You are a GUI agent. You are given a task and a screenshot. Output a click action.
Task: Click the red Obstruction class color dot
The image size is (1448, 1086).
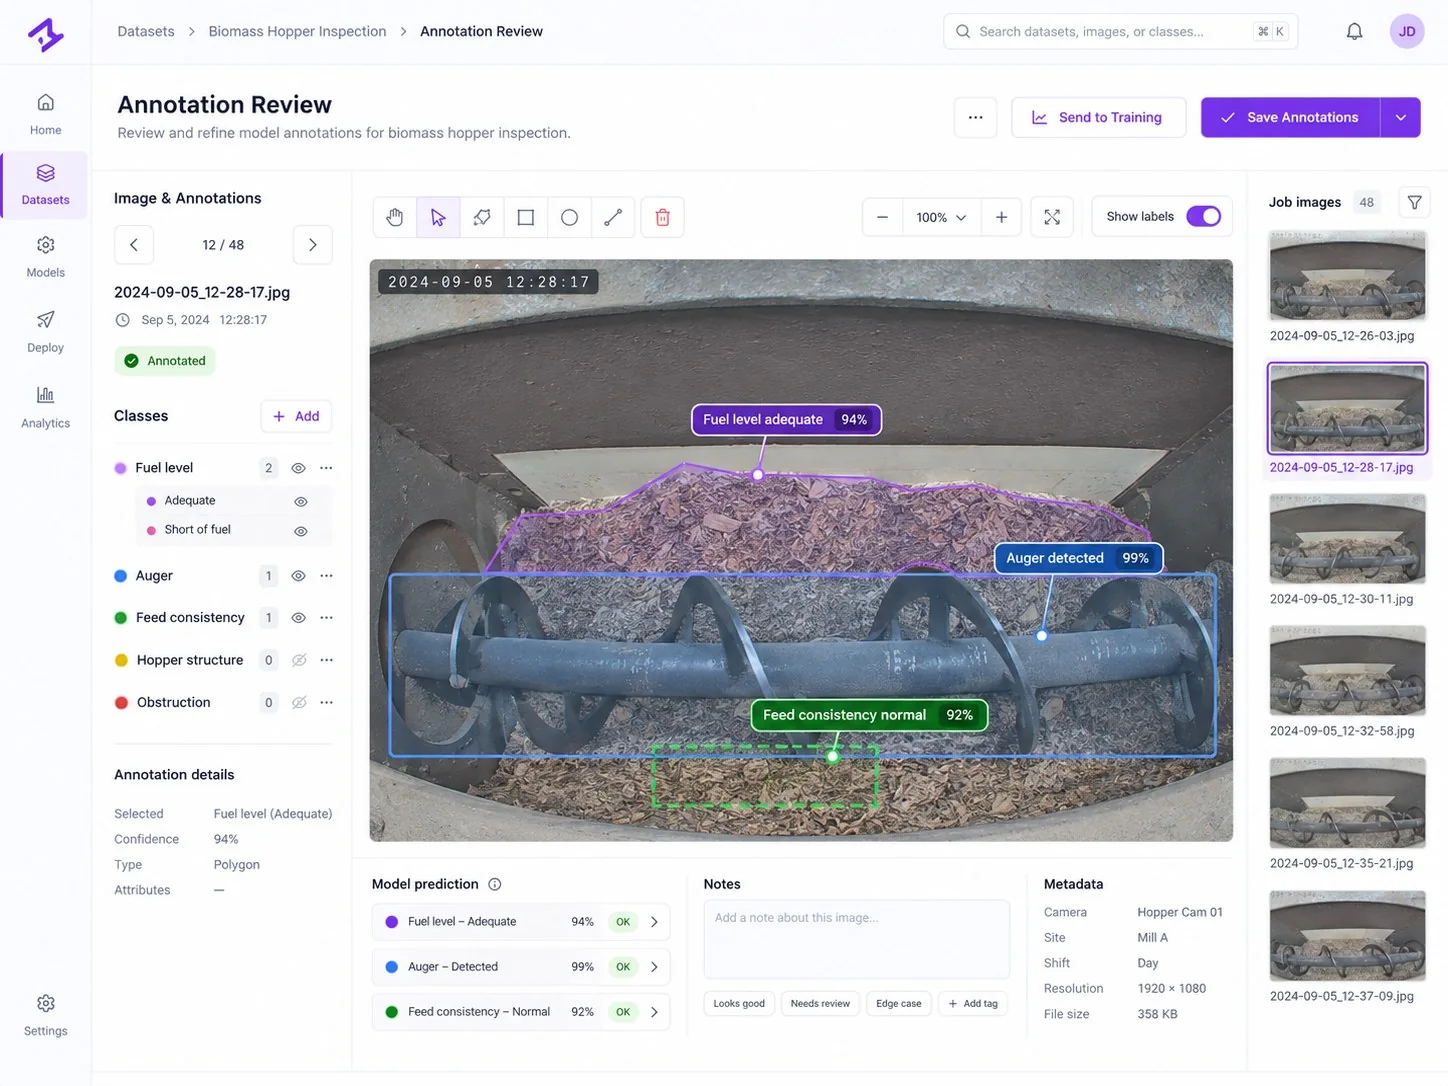click(121, 703)
